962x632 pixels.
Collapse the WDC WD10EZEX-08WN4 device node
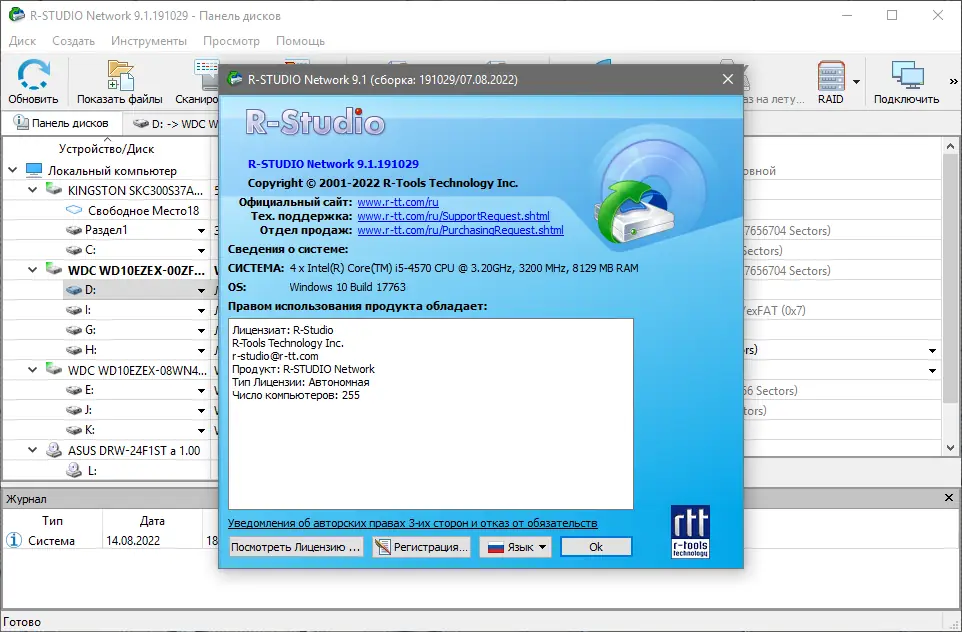33,370
